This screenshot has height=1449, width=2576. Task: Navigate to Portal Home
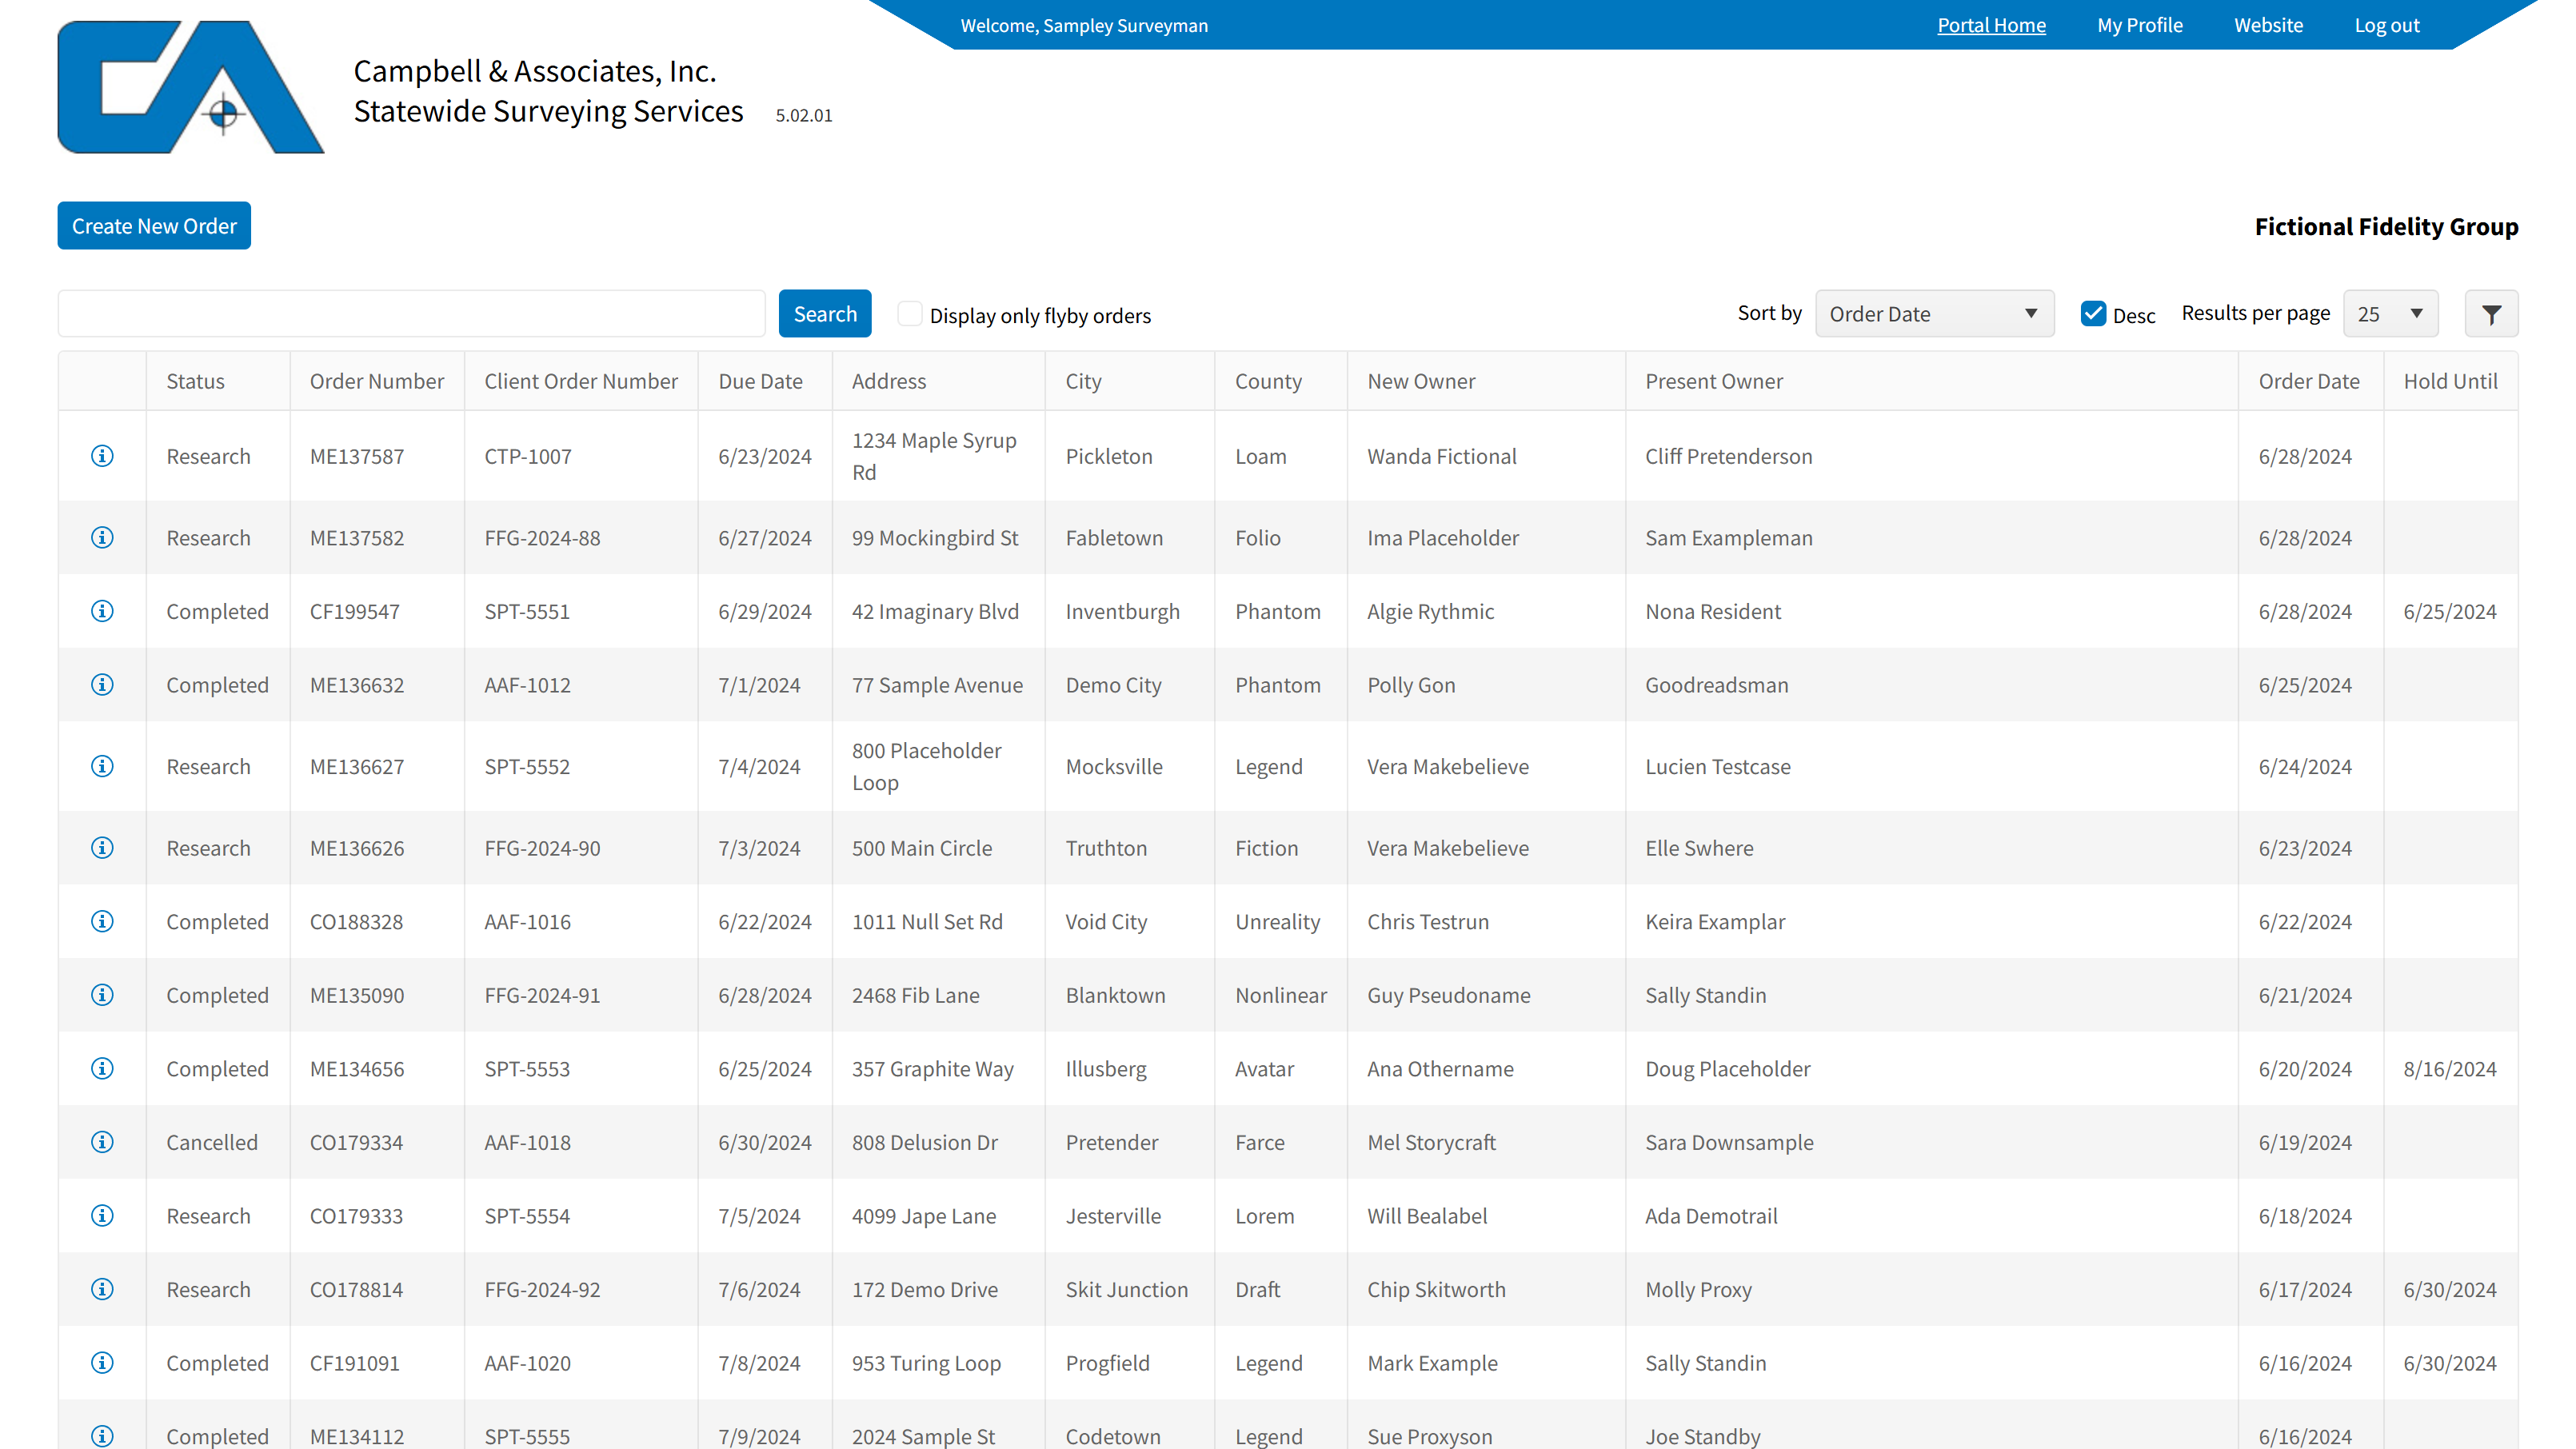click(x=1991, y=25)
